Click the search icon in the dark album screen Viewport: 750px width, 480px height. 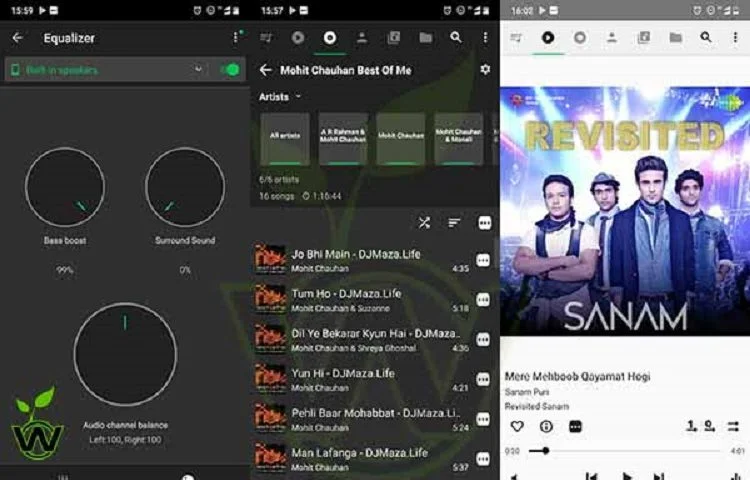(x=456, y=37)
